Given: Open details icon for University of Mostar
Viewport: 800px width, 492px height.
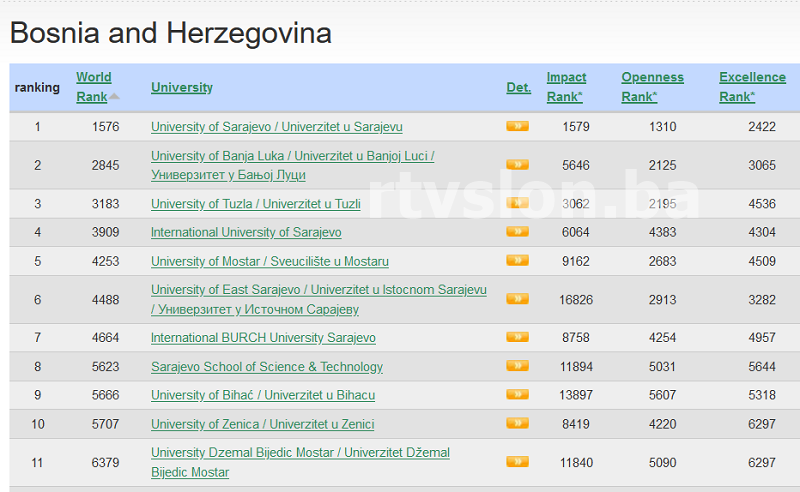Looking at the screenshot, I should point(517,261).
